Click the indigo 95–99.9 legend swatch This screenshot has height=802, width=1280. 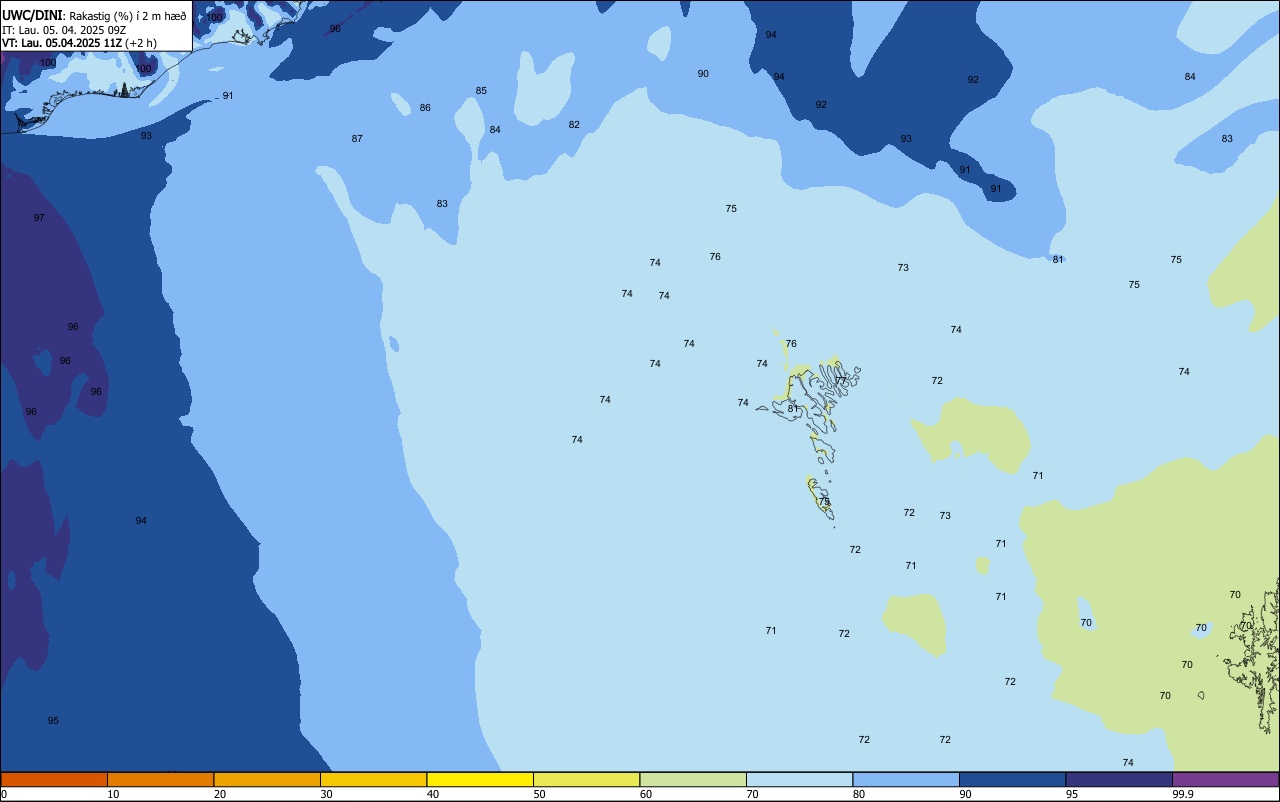1119,779
